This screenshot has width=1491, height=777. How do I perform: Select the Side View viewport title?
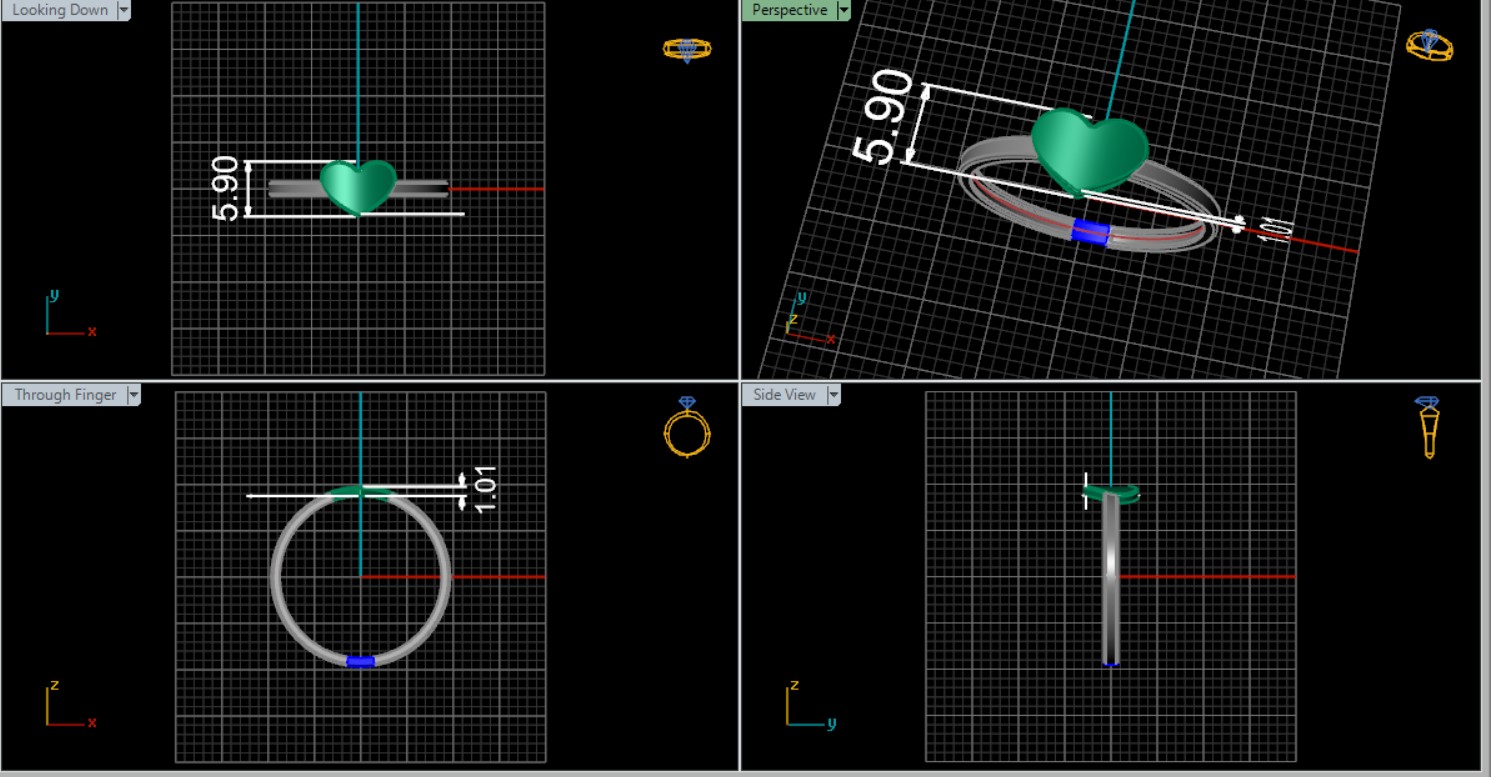pos(784,395)
